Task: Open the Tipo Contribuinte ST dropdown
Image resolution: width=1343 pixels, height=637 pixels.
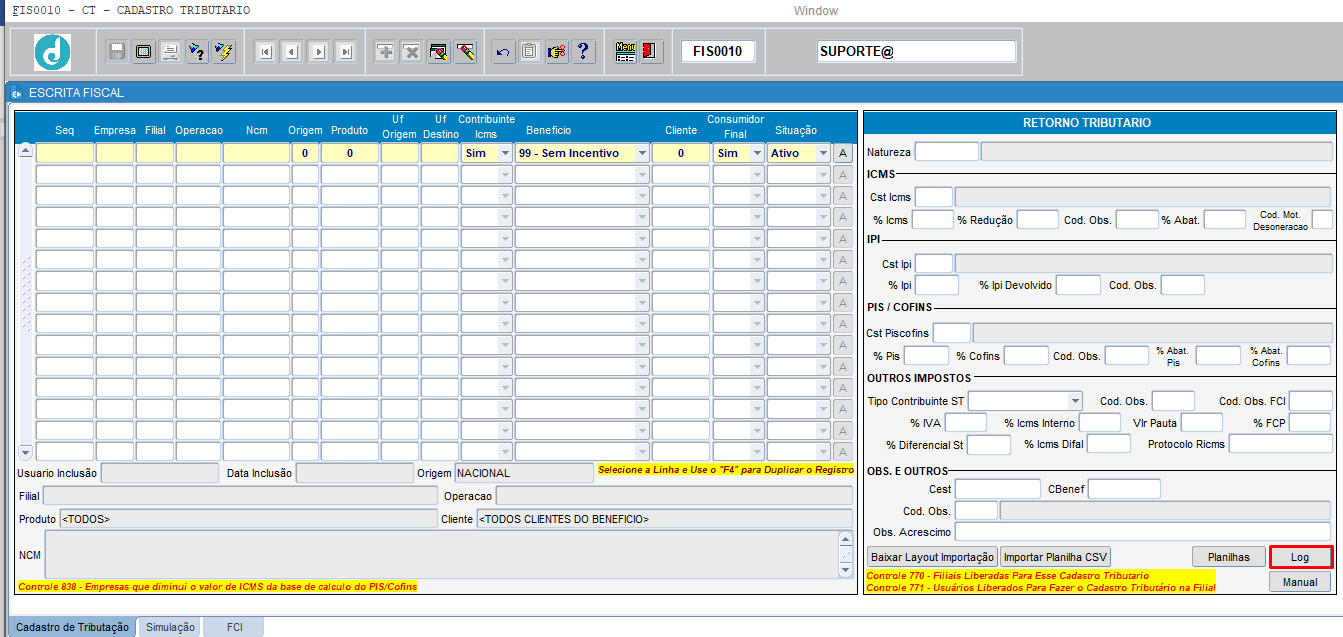Action: point(1075,401)
